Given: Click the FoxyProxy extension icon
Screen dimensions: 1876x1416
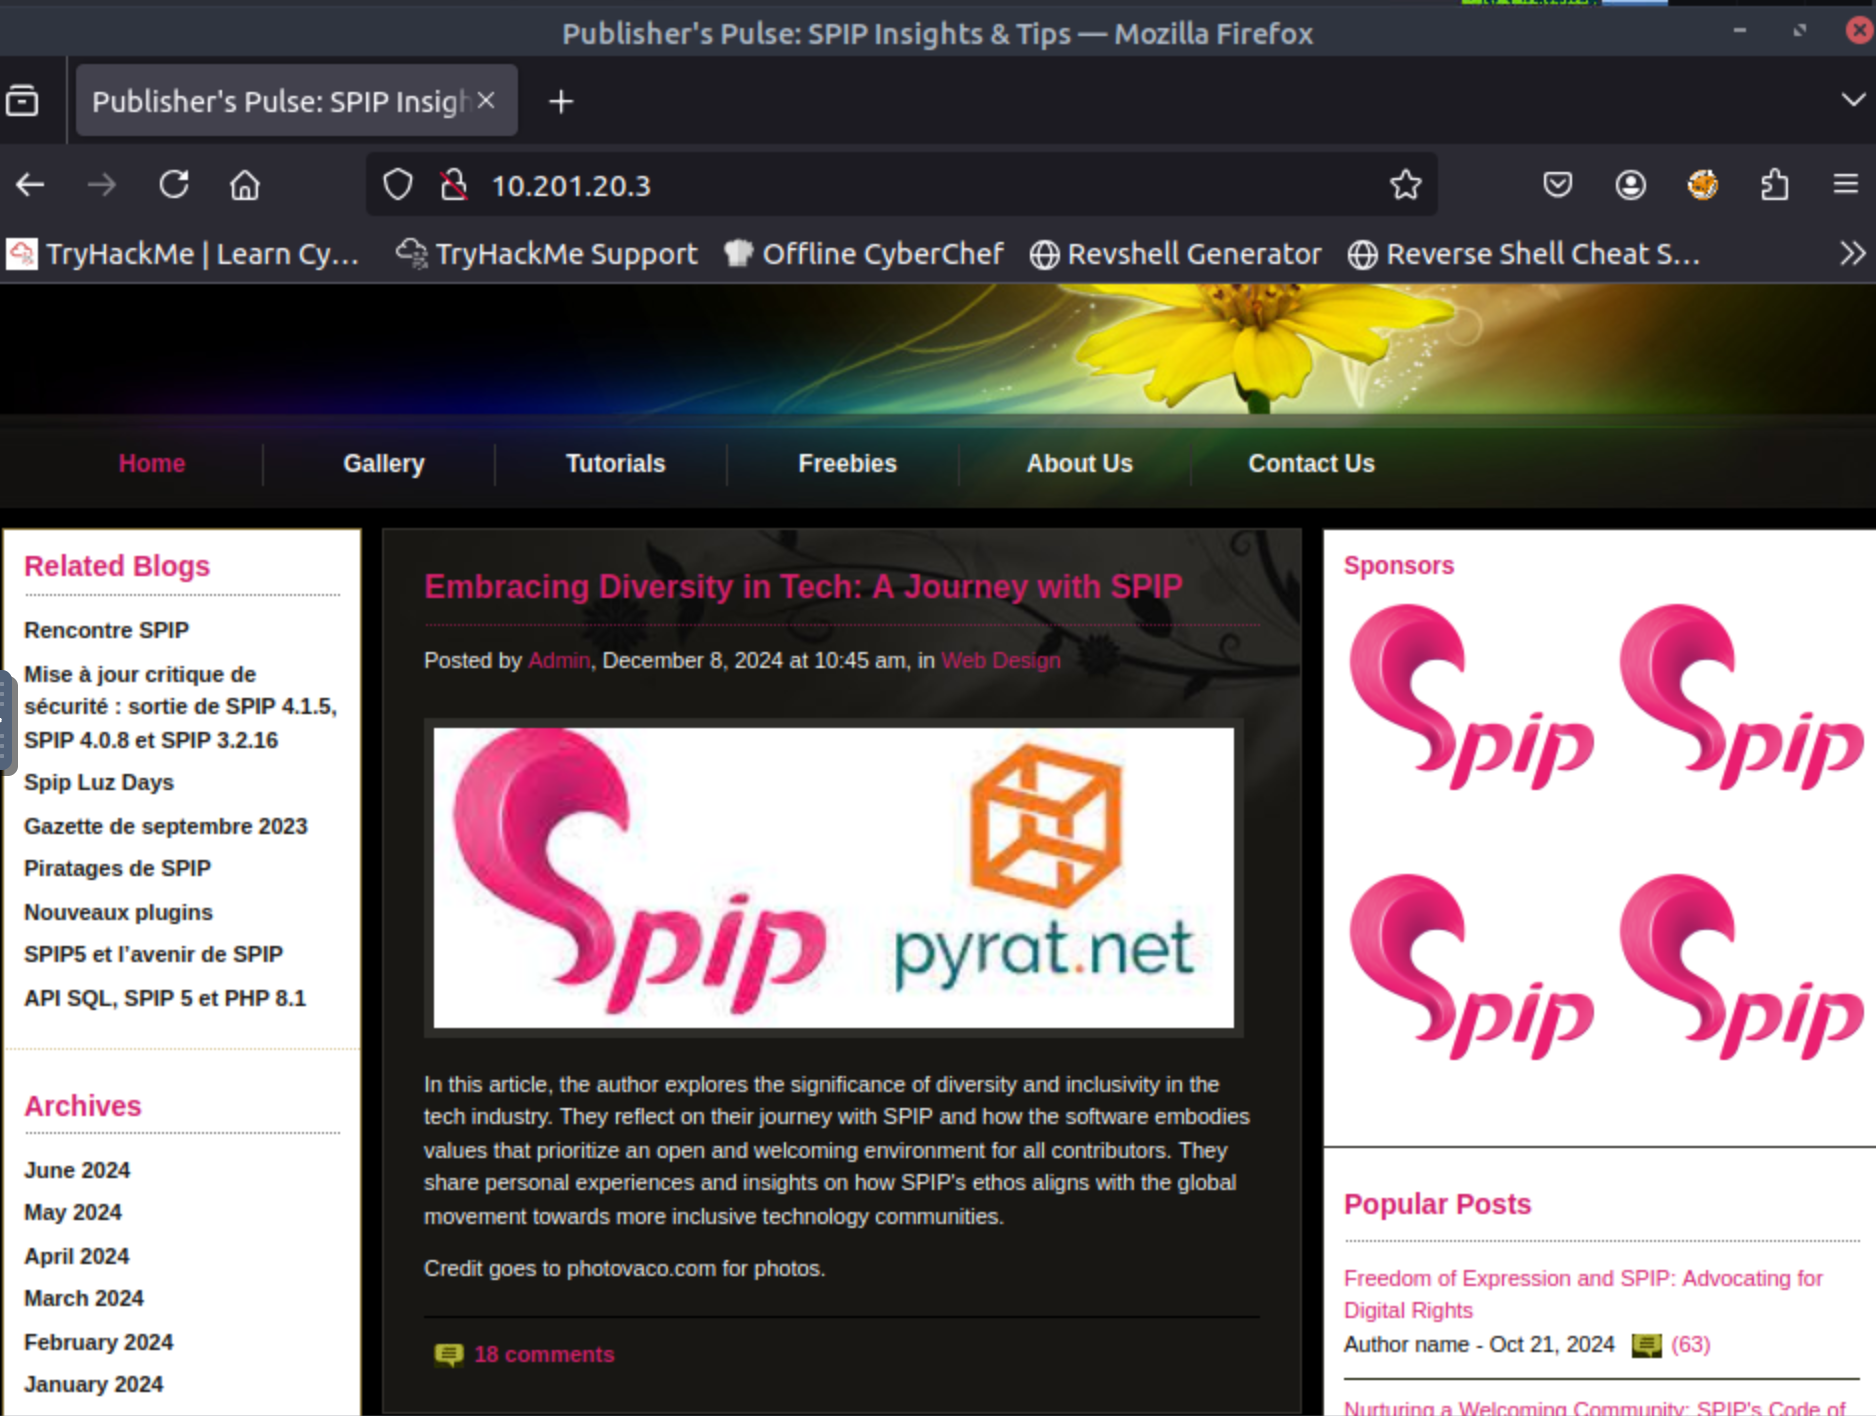Looking at the screenshot, I should [1702, 185].
